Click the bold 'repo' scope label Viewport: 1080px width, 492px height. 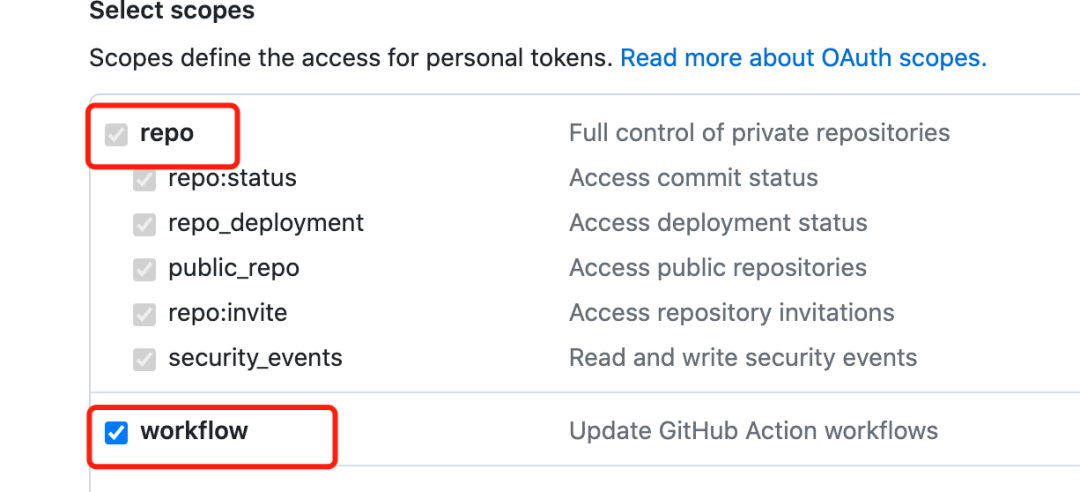pyautogui.click(x=167, y=133)
